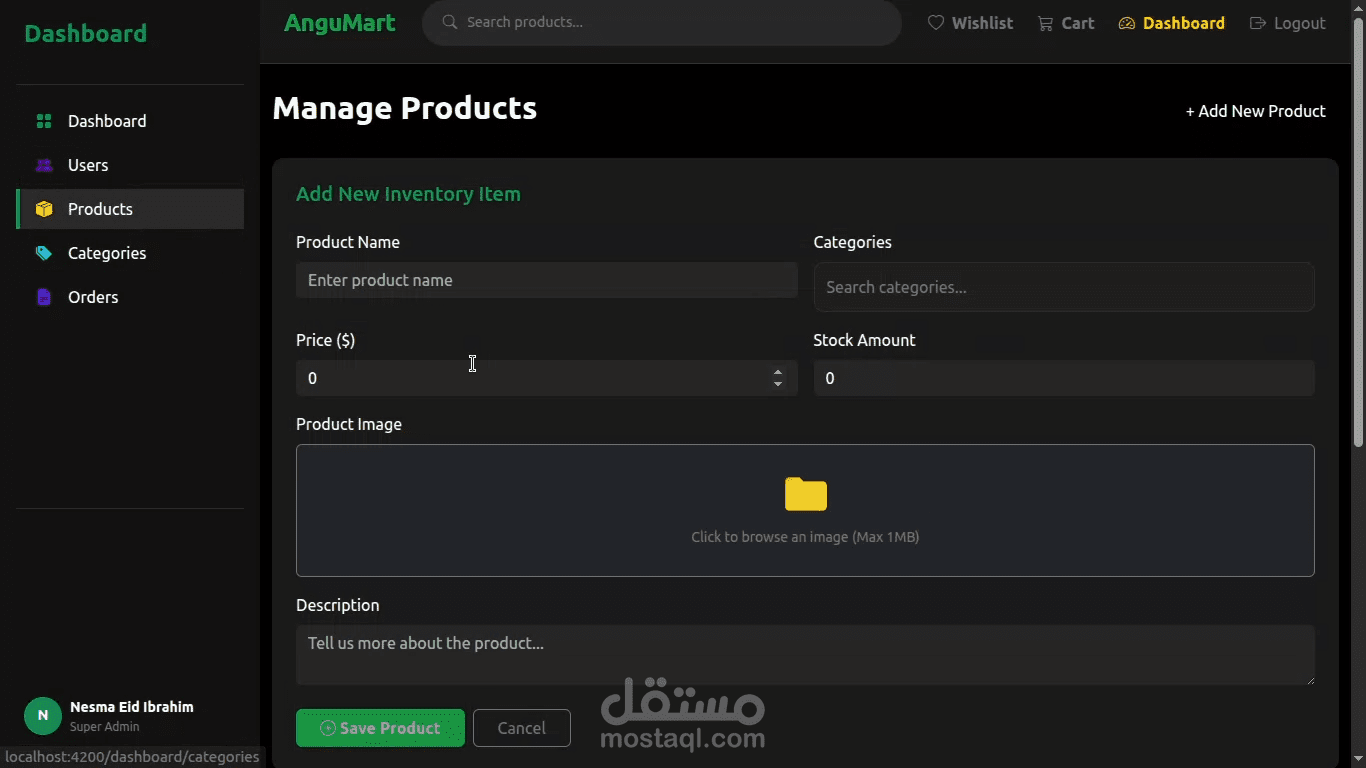Image resolution: width=1366 pixels, height=768 pixels.
Task: Click the Orders document icon
Action: tap(44, 297)
